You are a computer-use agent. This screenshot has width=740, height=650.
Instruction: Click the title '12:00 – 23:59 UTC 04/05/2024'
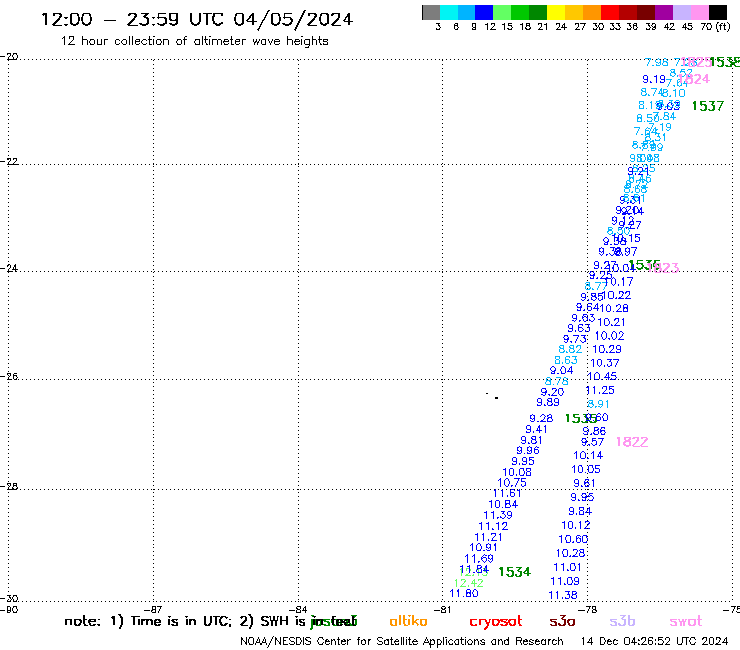point(197,19)
